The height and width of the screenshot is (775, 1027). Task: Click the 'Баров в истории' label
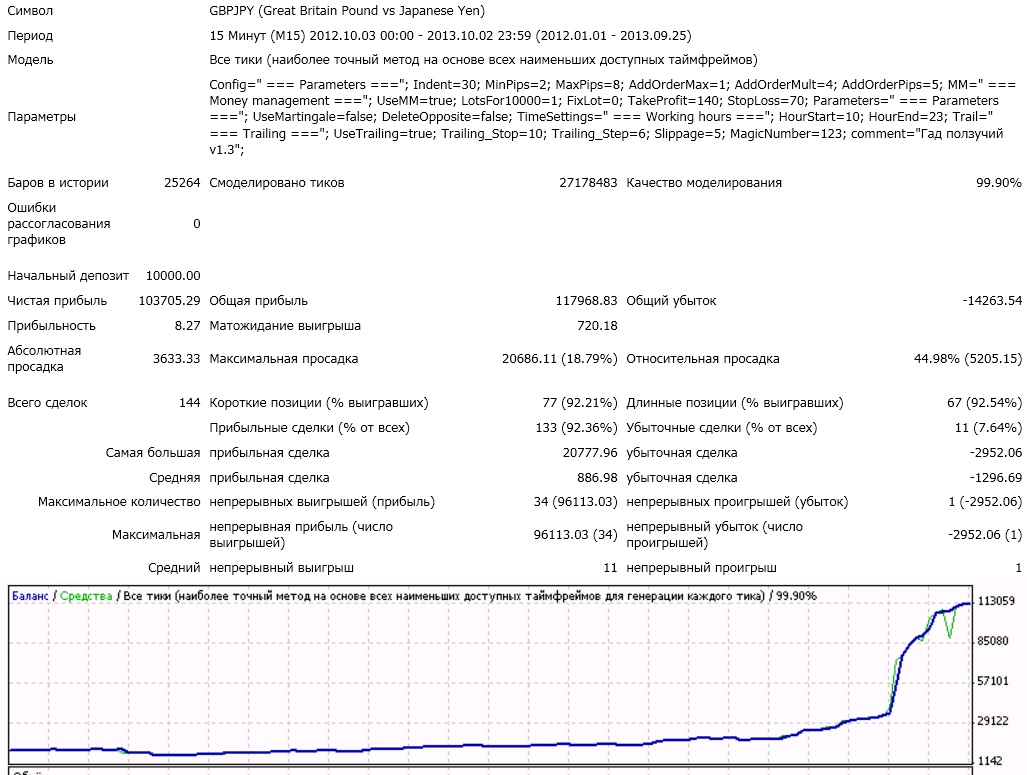tap(58, 183)
